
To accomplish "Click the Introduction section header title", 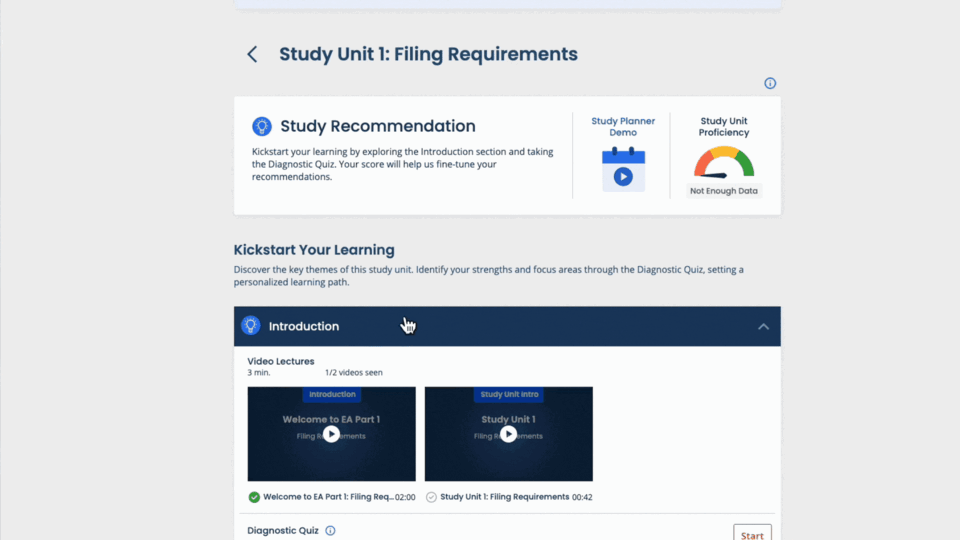I will click(x=304, y=327).
